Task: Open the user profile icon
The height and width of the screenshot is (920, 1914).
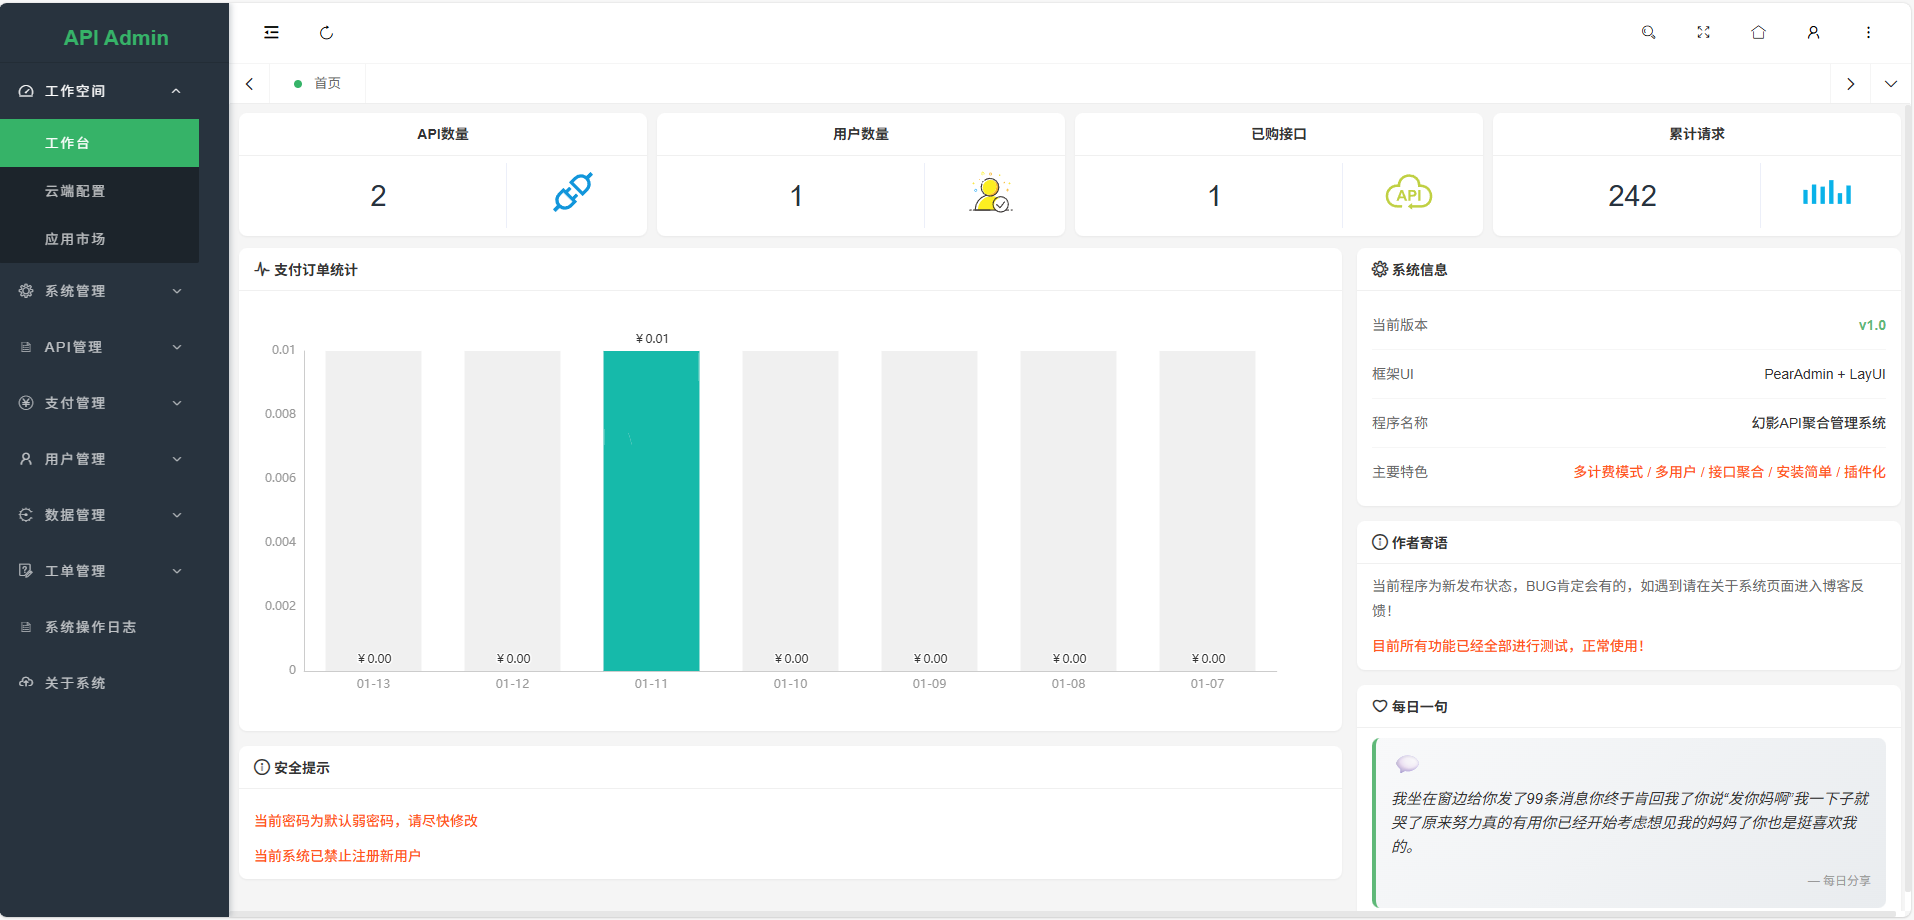Action: (1813, 32)
